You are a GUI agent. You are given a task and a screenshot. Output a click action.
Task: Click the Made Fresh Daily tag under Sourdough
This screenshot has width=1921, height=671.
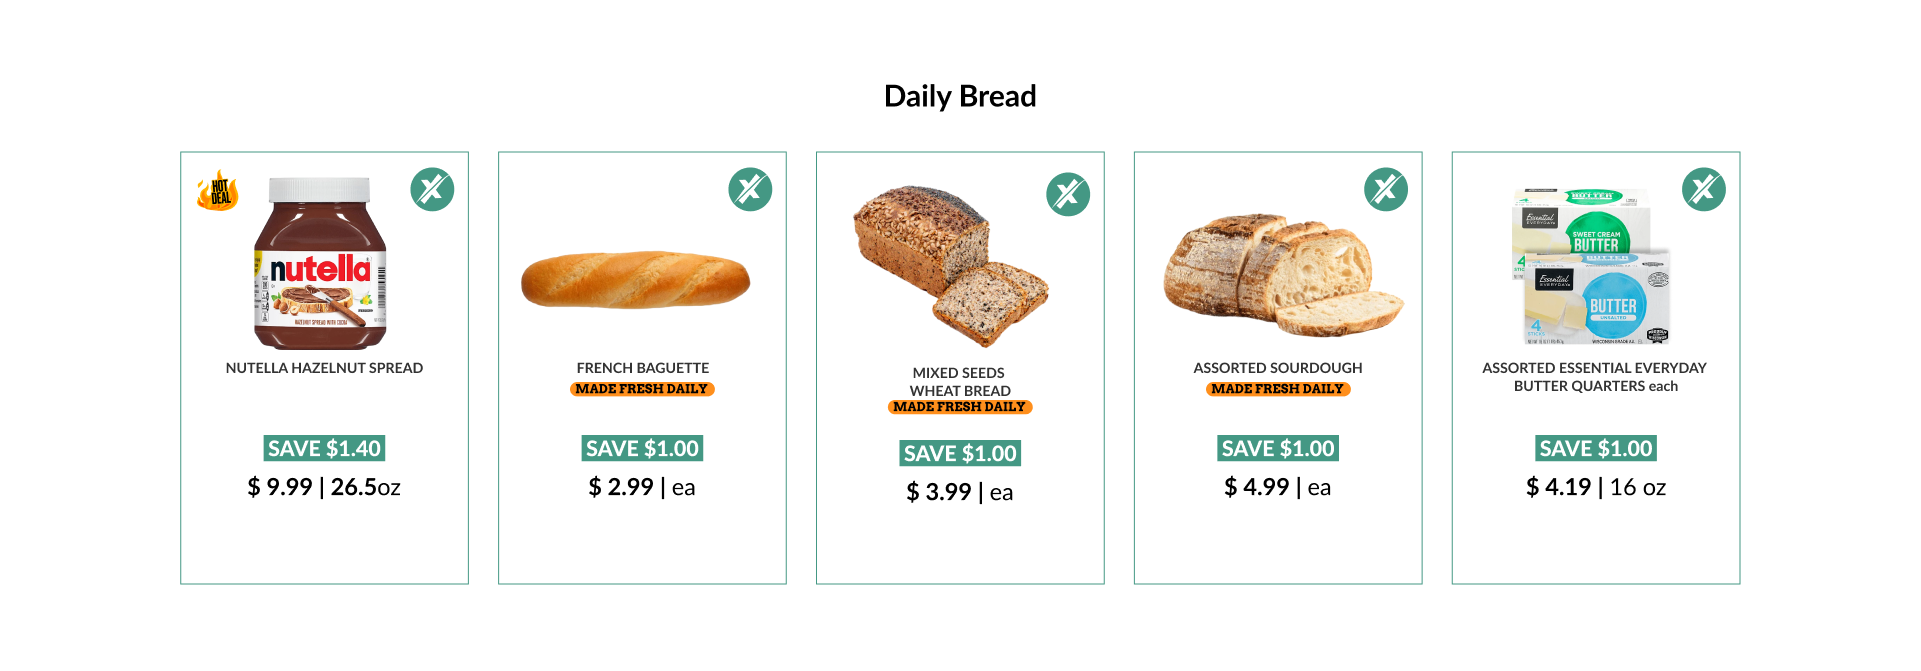pyautogui.click(x=1278, y=389)
